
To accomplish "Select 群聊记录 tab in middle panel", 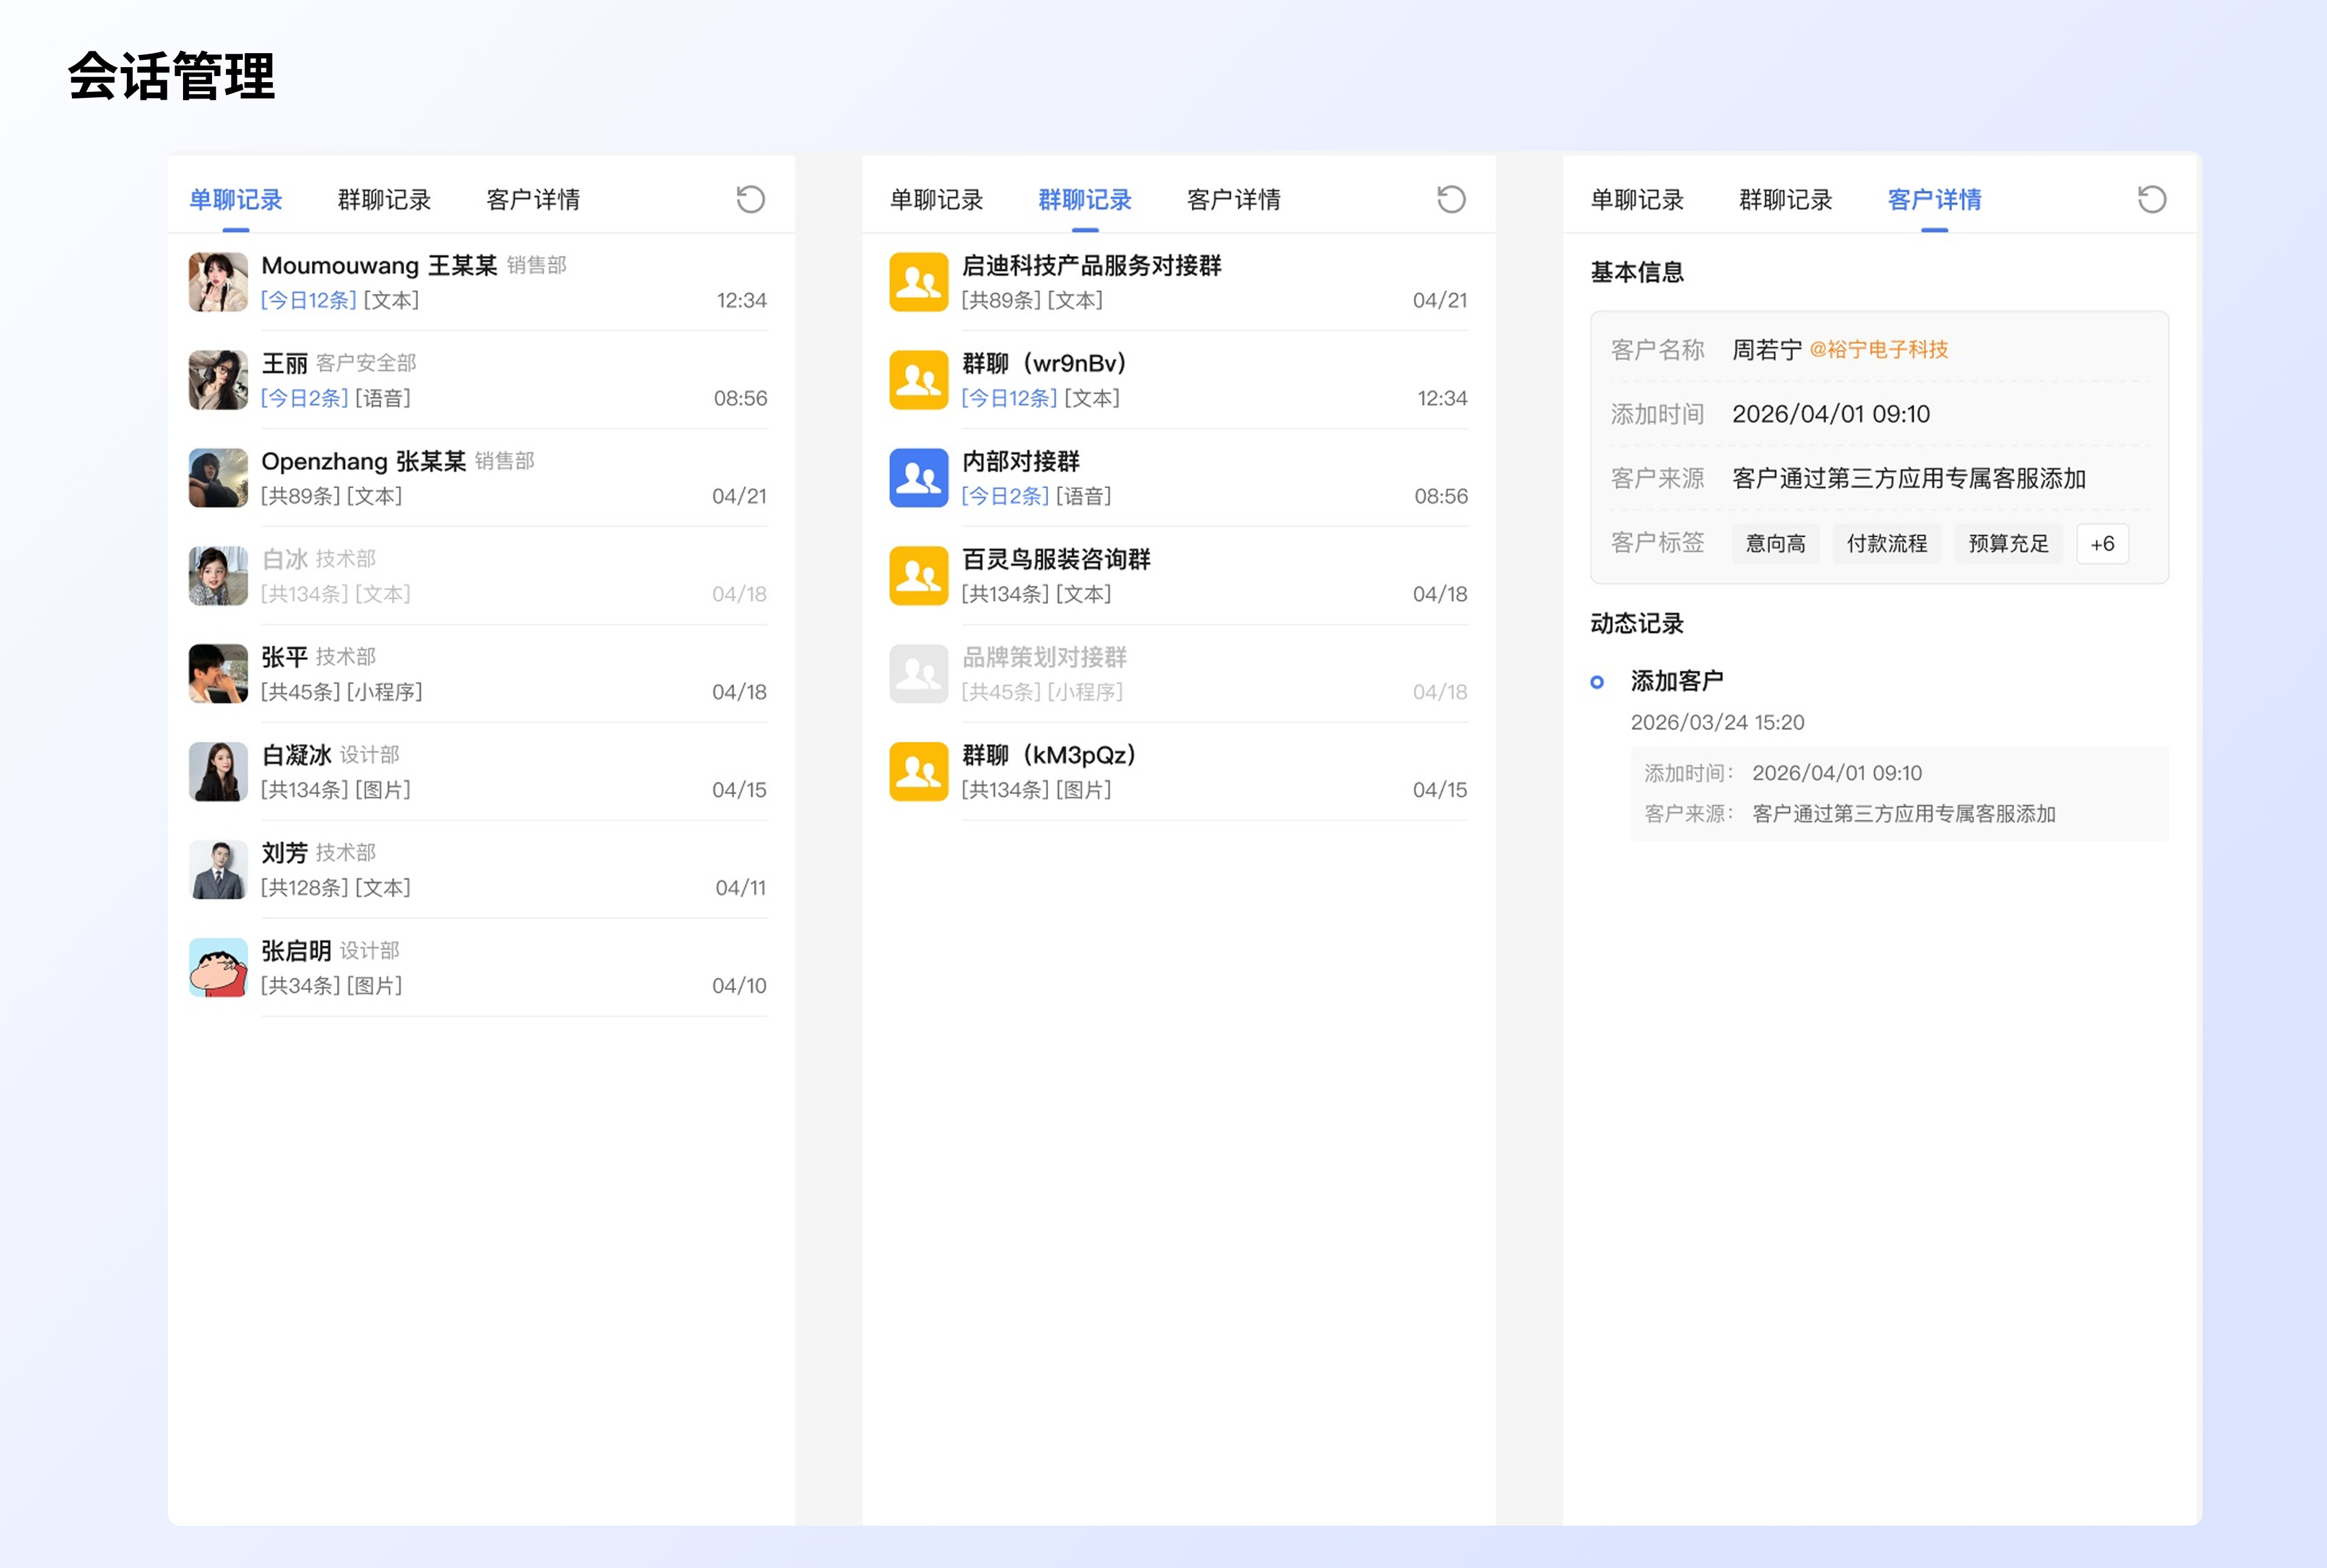I will click(x=1085, y=200).
